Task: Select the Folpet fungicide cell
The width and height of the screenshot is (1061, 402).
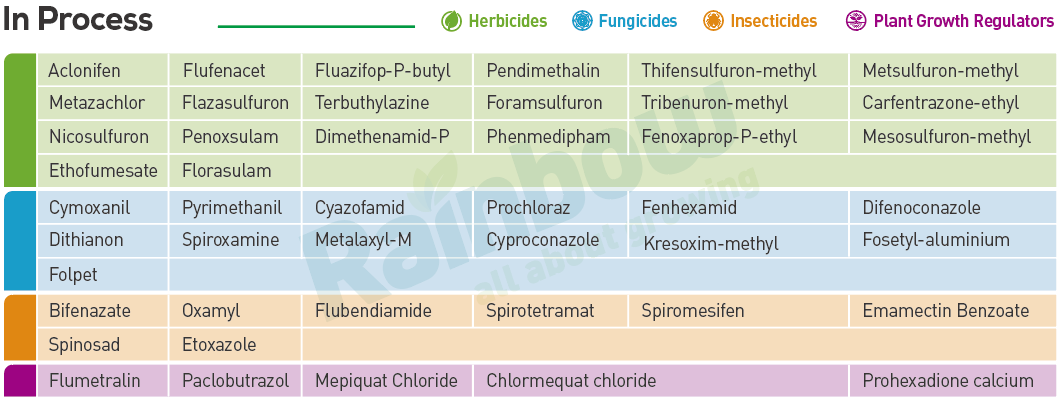Action: pyautogui.click(x=101, y=275)
